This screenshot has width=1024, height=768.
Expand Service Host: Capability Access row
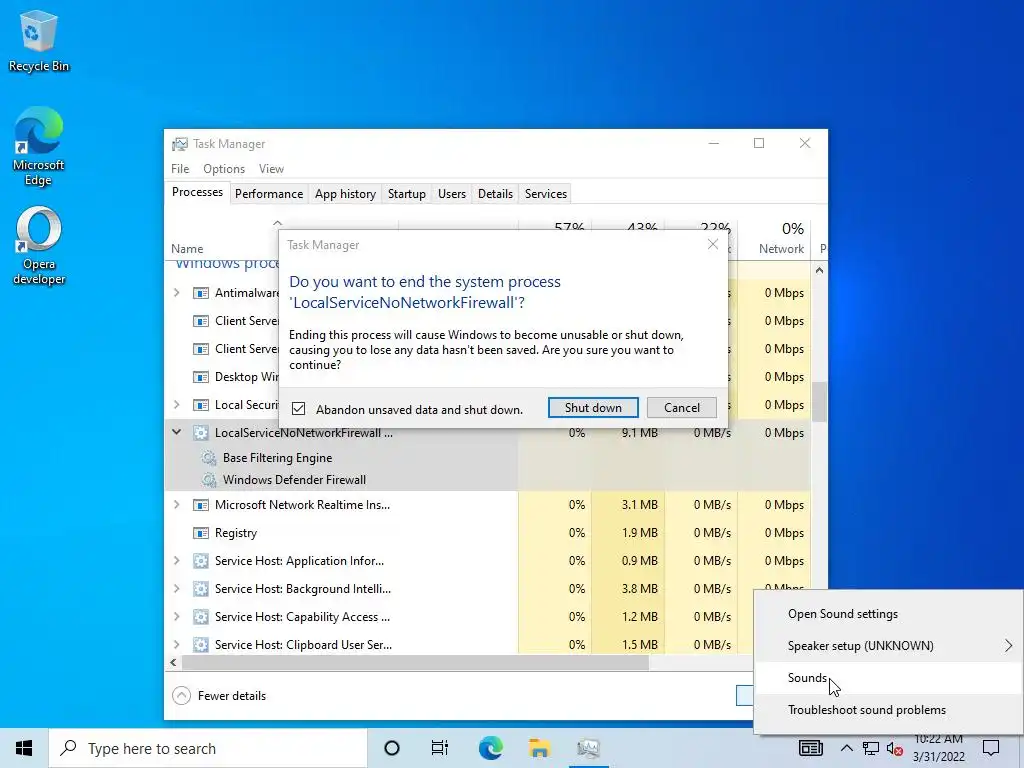[x=176, y=617]
